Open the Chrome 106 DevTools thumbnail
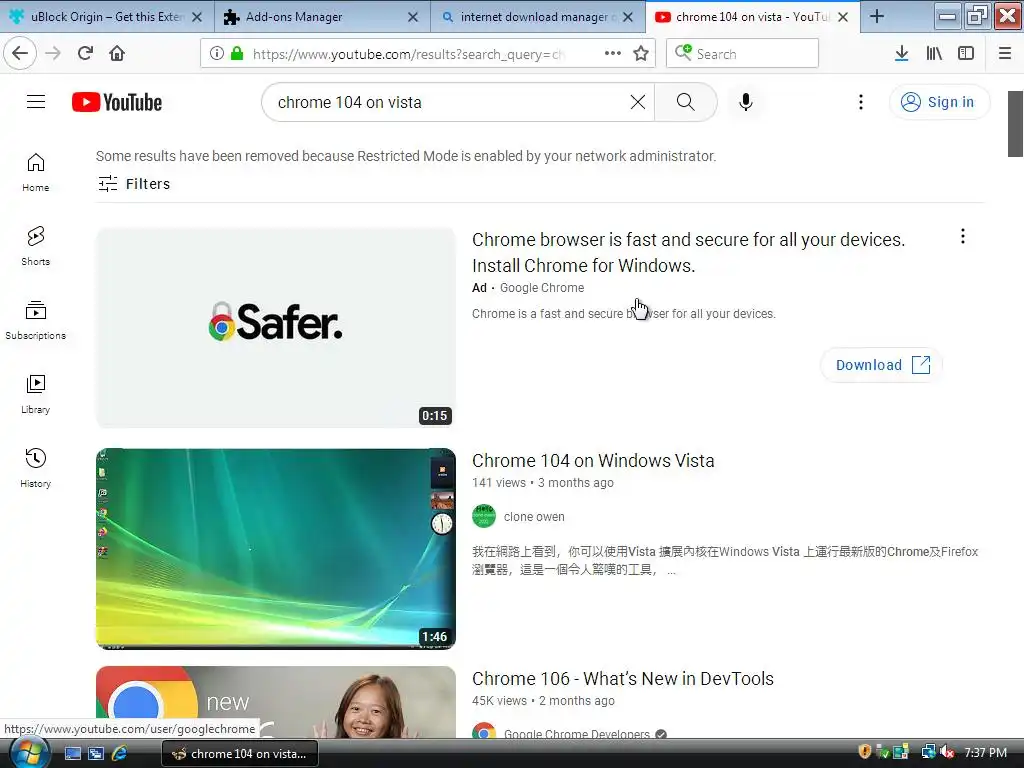 tap(276, 702)
